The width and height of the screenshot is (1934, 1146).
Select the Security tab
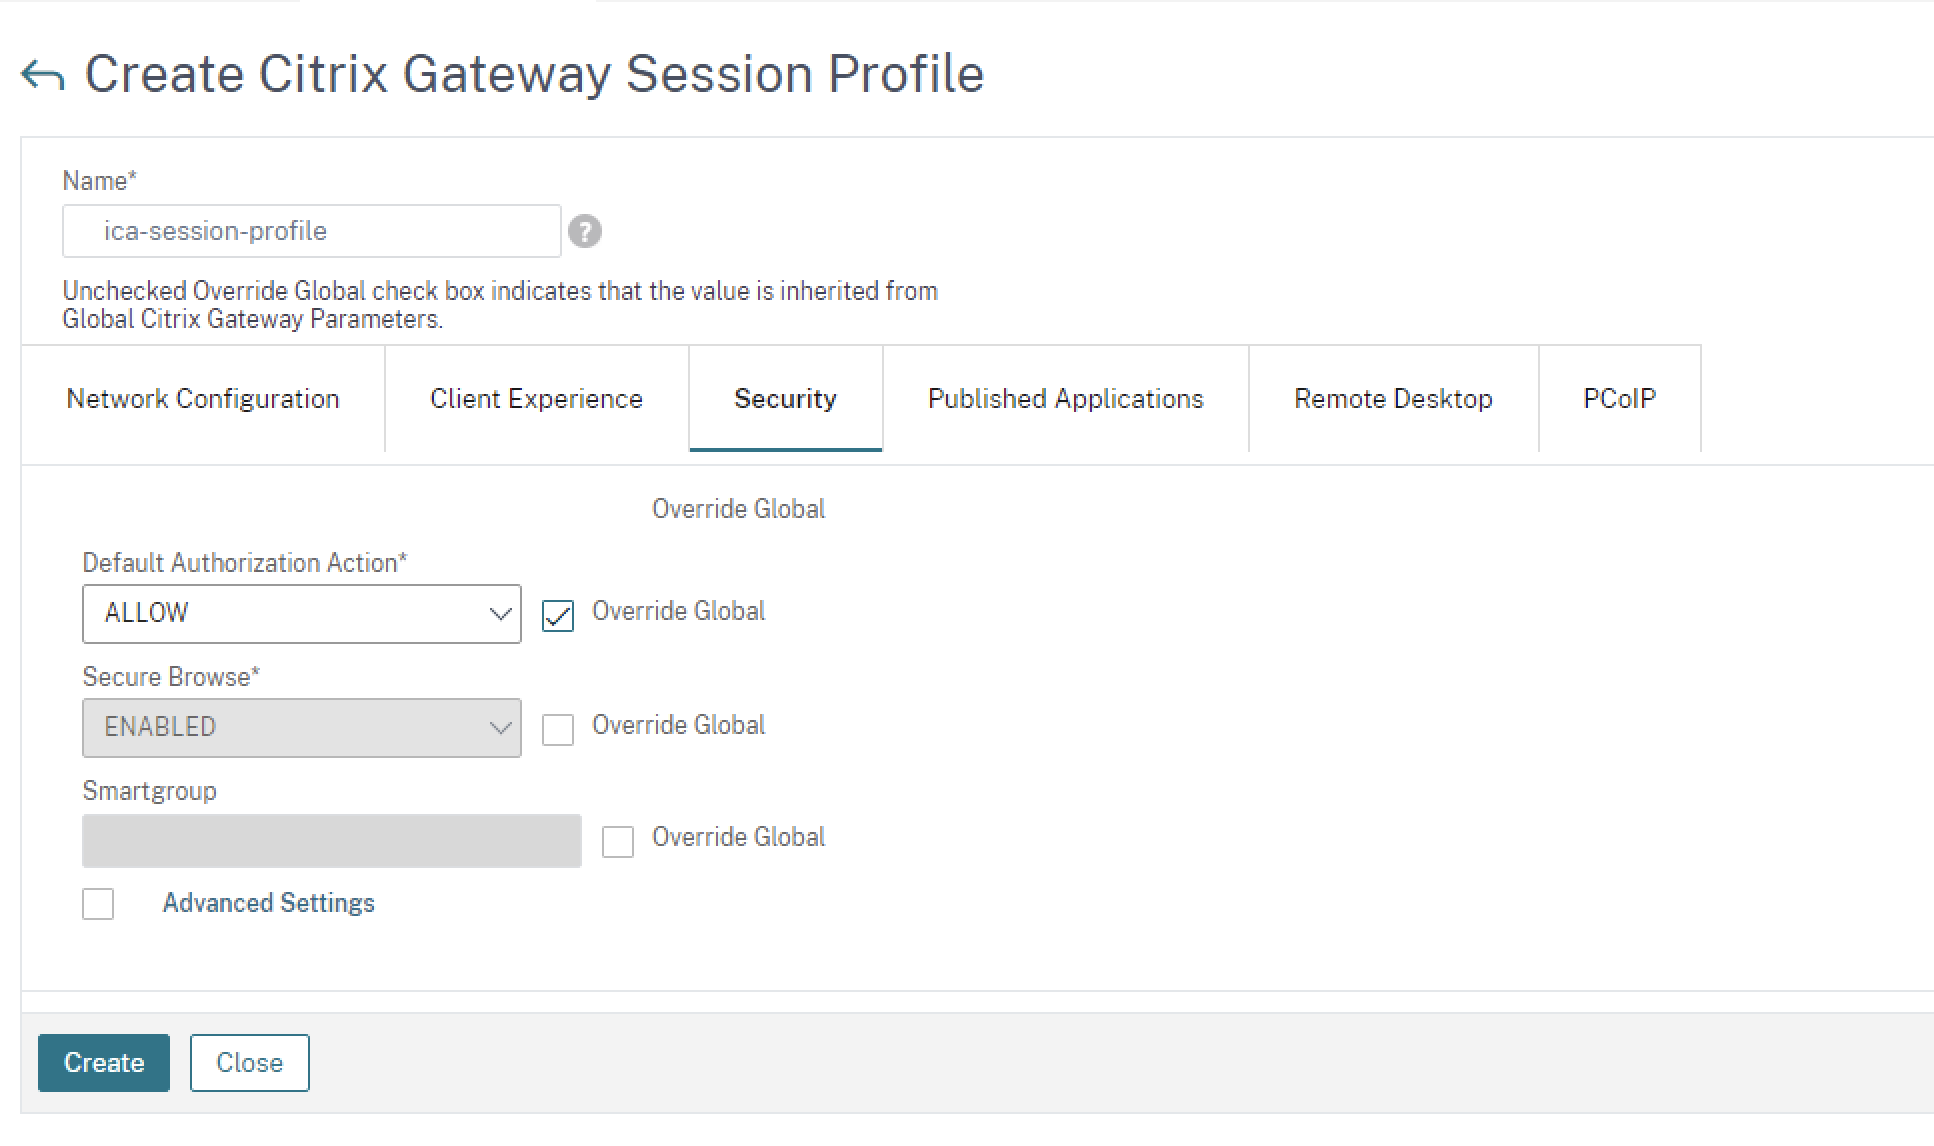tap(785, 399)
